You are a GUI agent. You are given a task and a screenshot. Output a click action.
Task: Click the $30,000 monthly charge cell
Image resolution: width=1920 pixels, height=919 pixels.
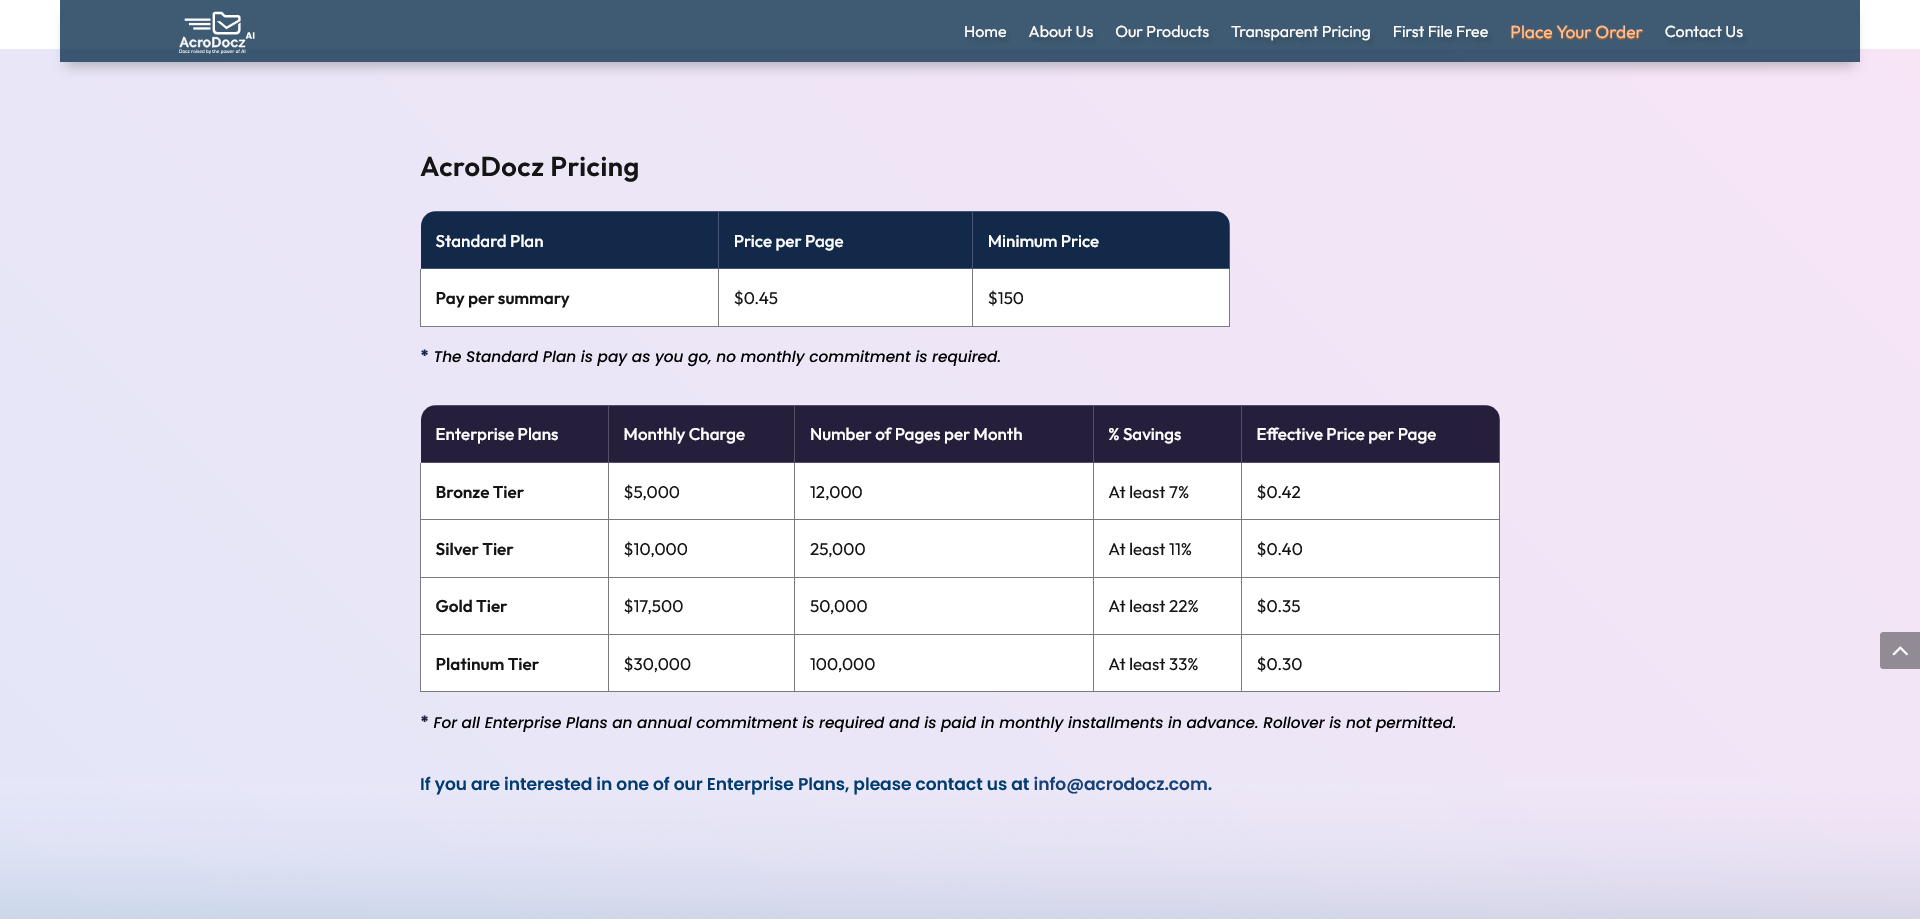[701, 664]
